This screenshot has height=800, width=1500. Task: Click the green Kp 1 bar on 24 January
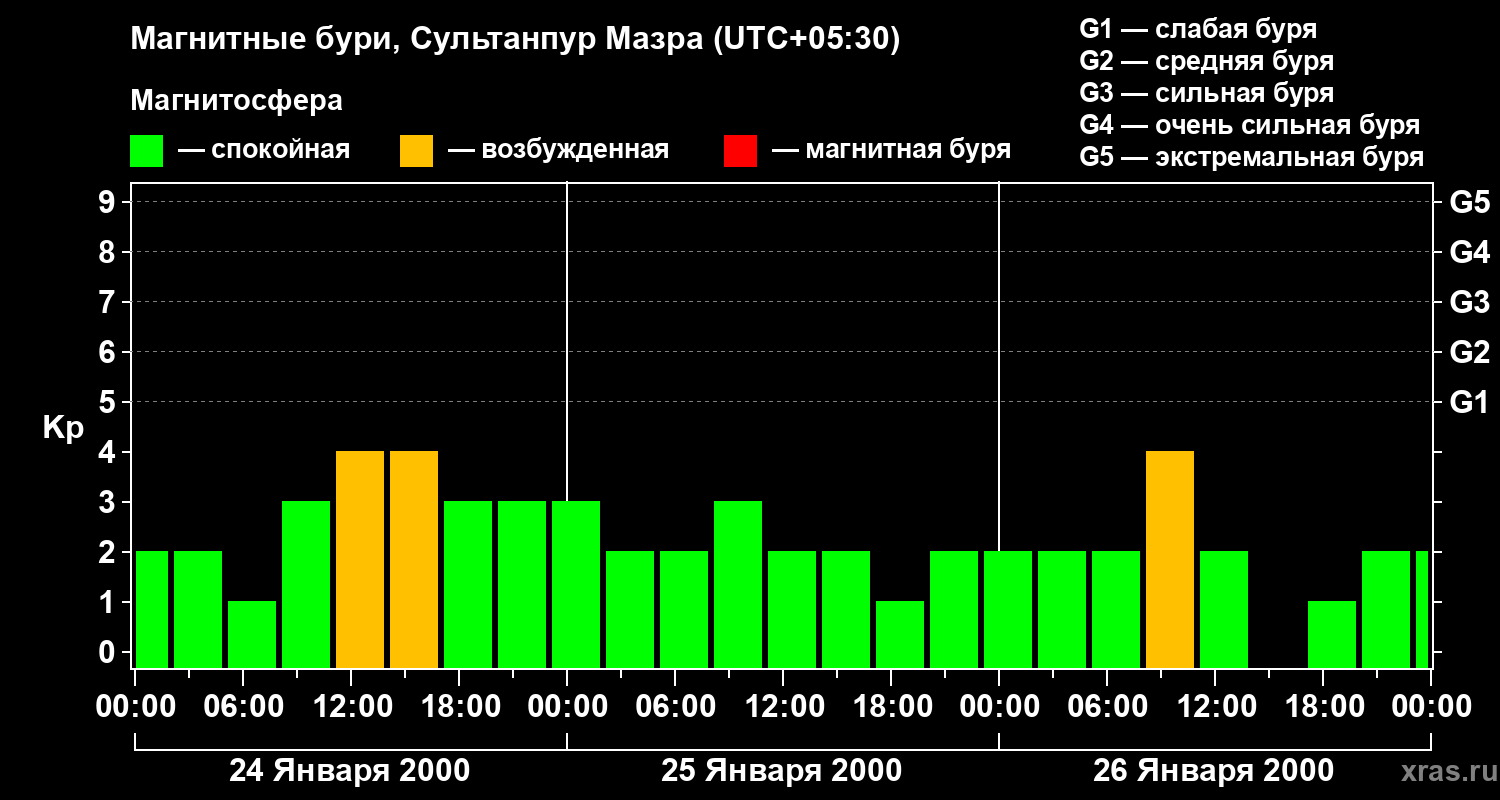click(252, 635)
